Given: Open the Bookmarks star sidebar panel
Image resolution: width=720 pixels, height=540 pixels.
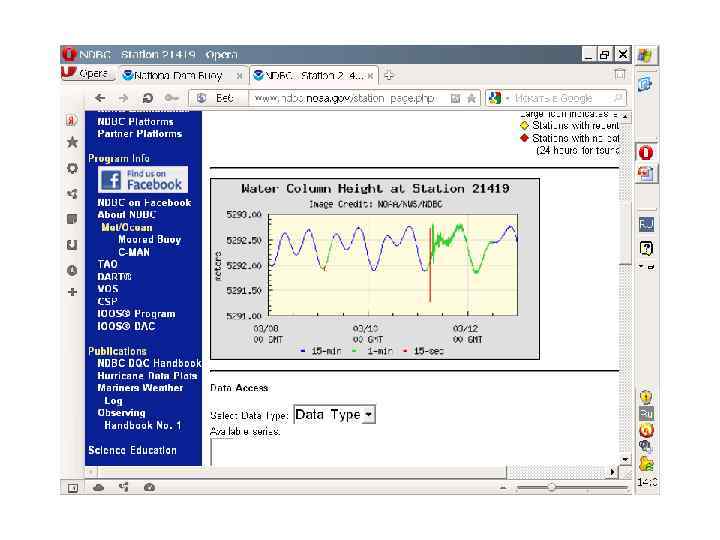Looking at the screenshot, I should pos(72,142).
